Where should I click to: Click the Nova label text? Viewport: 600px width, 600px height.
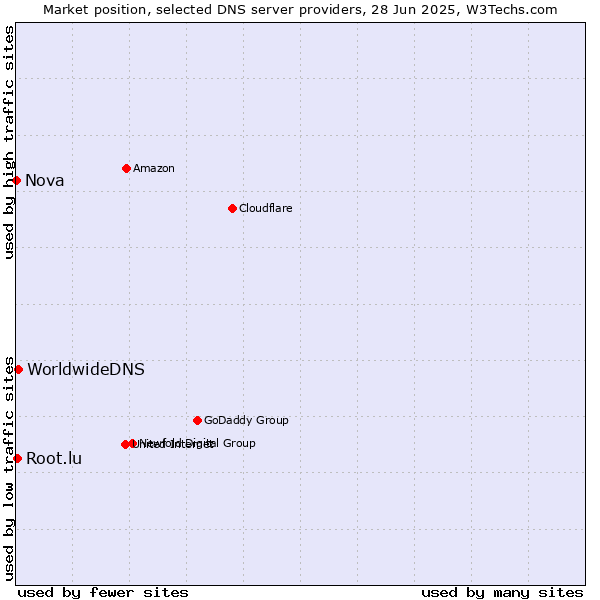pyautogui.click(x=44, y=181)
